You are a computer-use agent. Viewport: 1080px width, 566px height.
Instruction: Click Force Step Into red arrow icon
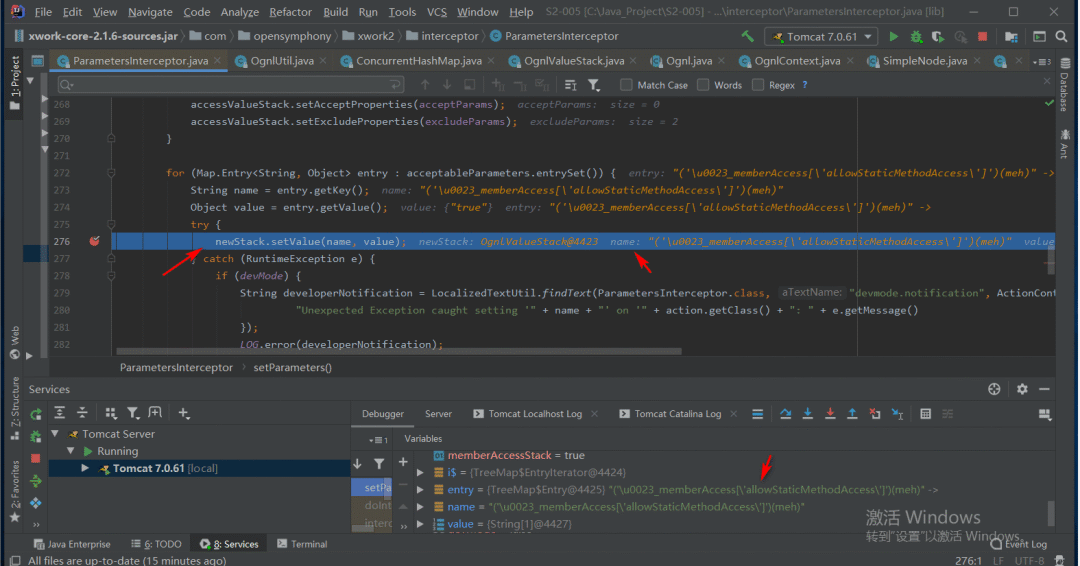coord(830,414)
